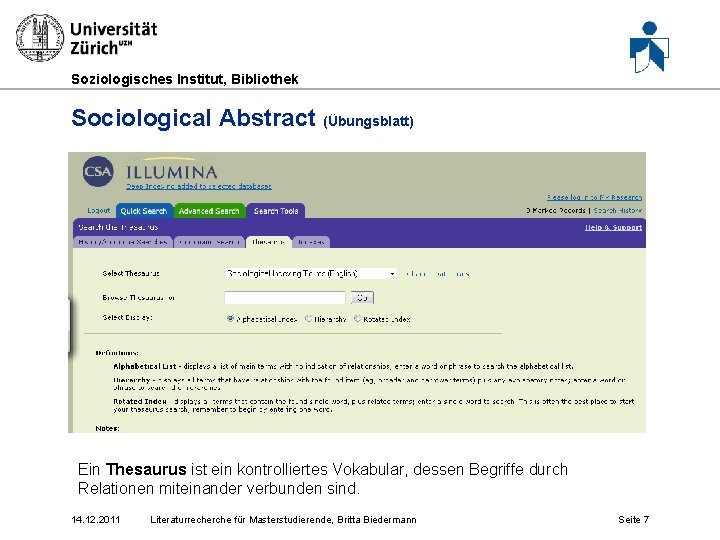Click the bold 'Rotated Index' definition term

(x=140, y=401)
